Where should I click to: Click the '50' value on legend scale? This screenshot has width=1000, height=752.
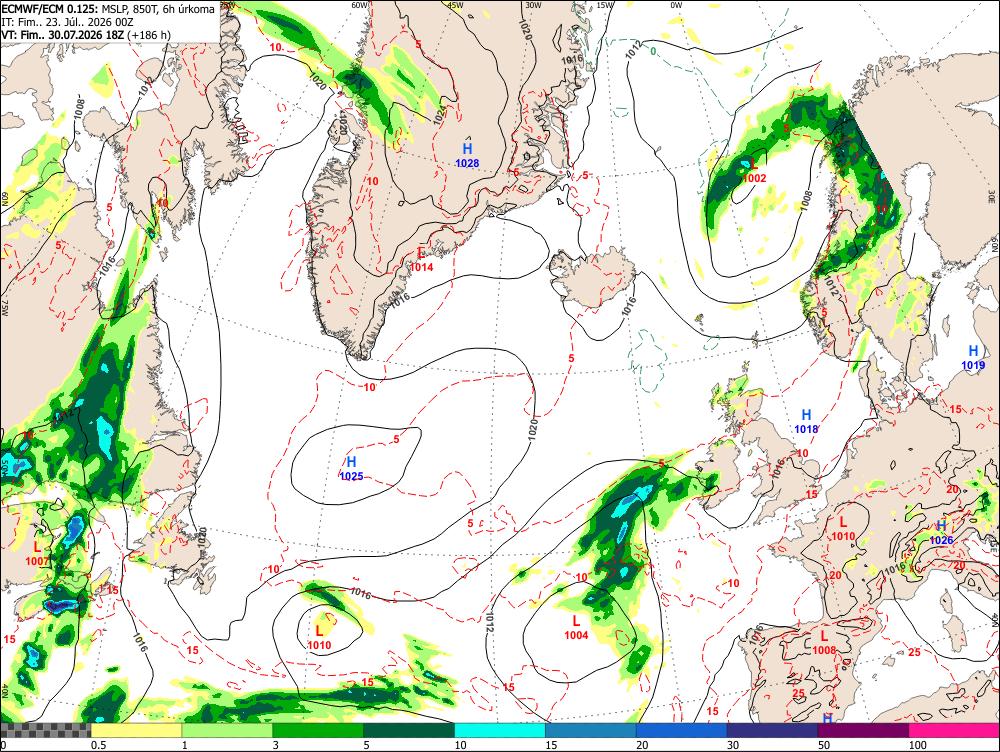tap(824, 745)
